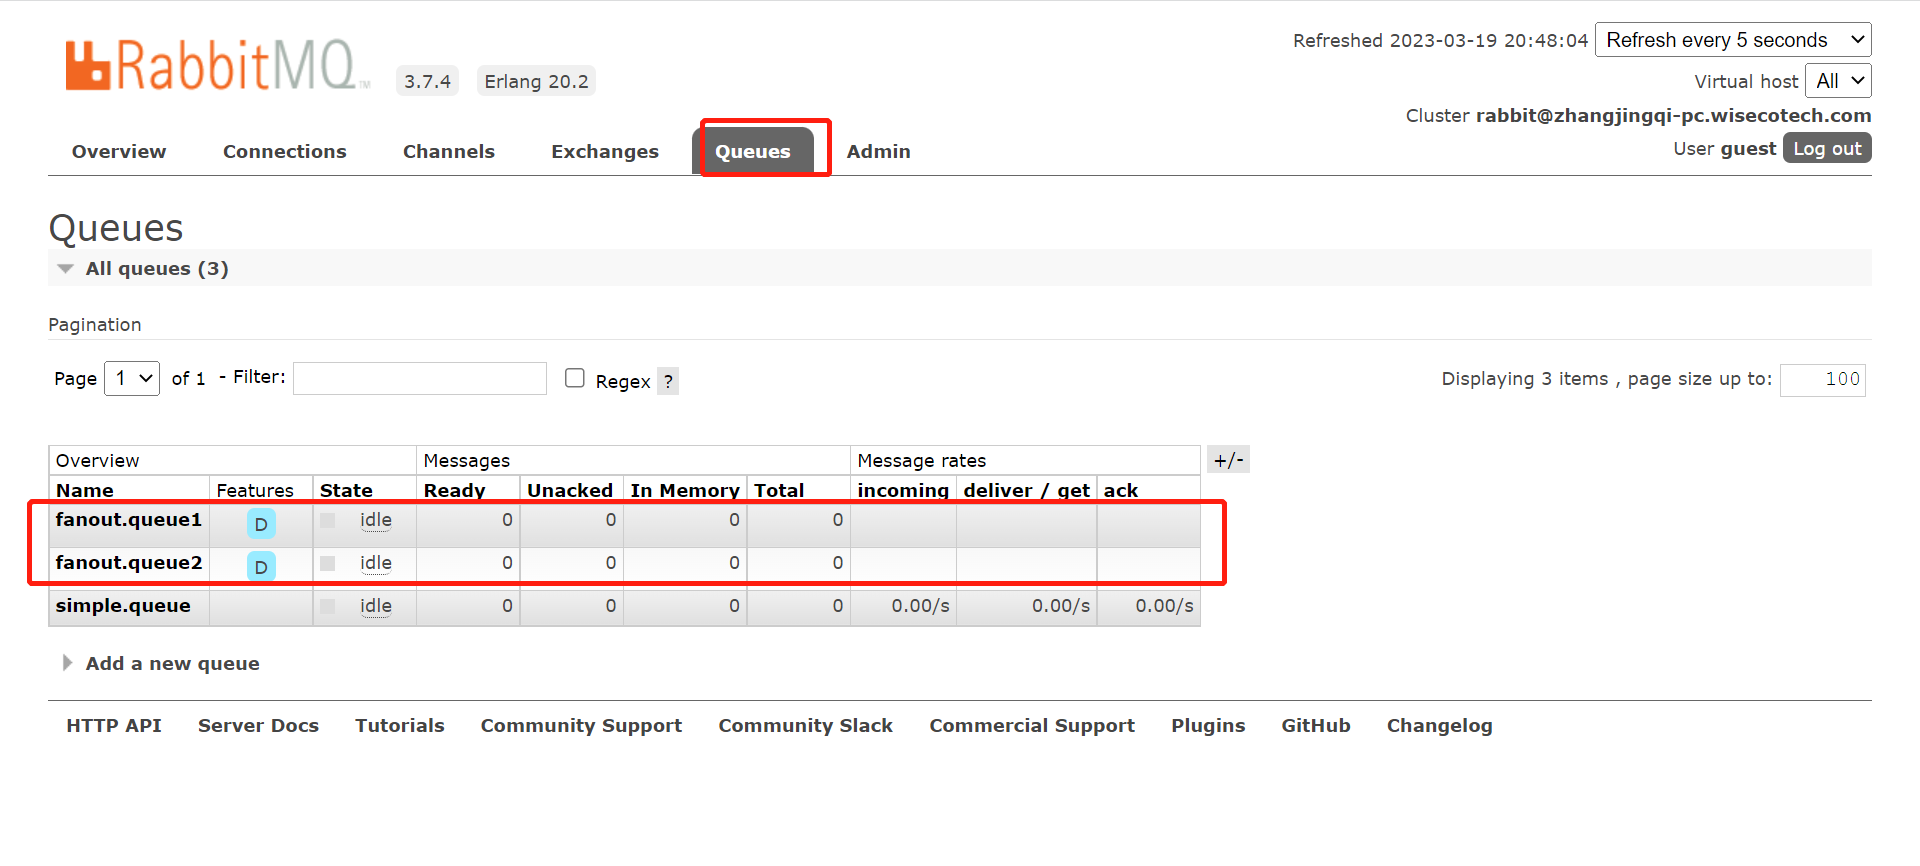Screen dimensions: 1920x866
Task: Click the idle state of simple.queue
Action: [376, 606]
